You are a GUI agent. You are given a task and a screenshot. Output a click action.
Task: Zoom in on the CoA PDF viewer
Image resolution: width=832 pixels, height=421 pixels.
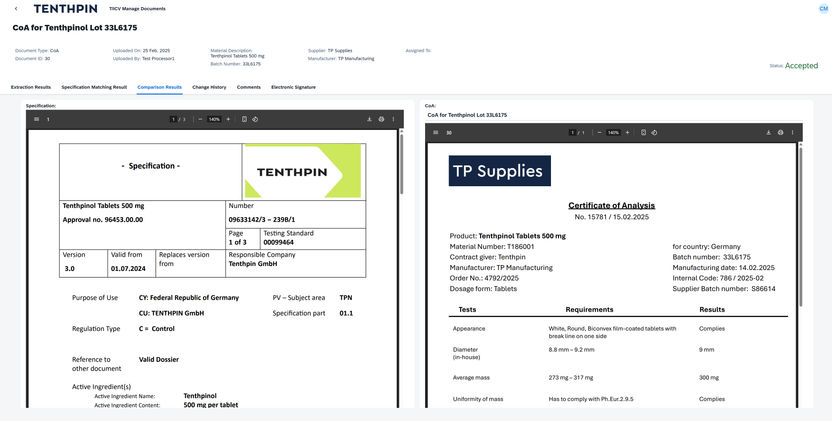click(627, 133)
